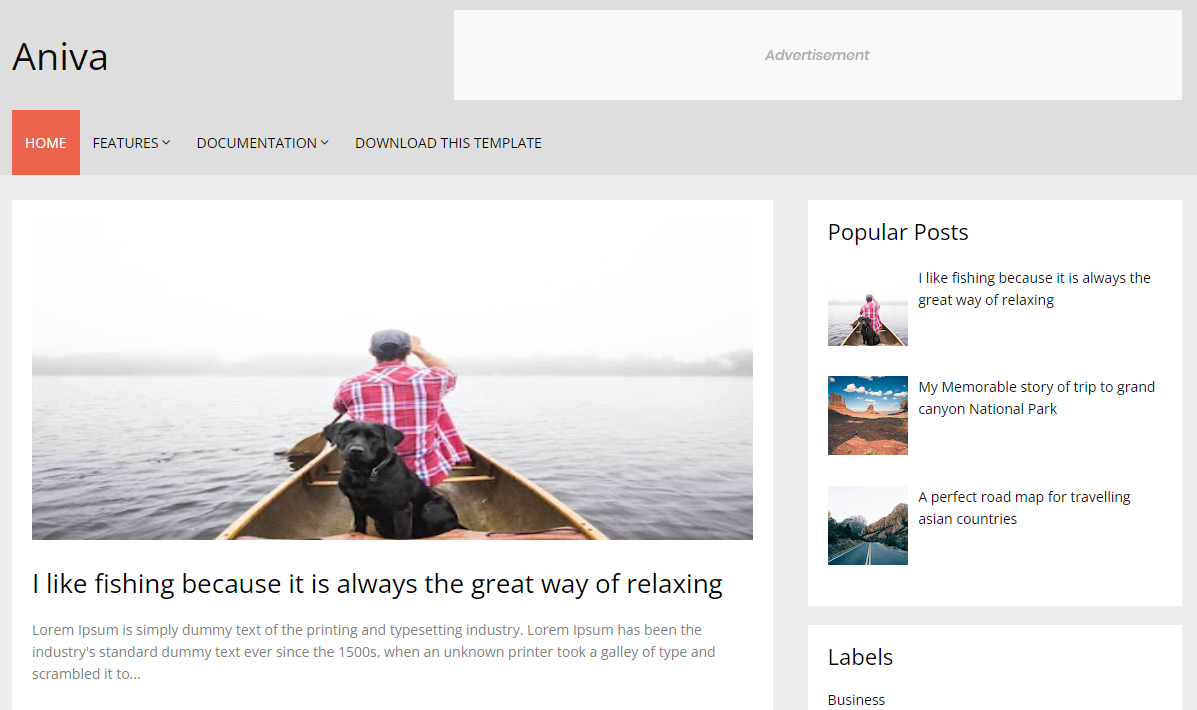Screen dimensions: 1197x710
Task: Expand the Documentation dropdown chevron
Action: (x=324, y=143)
